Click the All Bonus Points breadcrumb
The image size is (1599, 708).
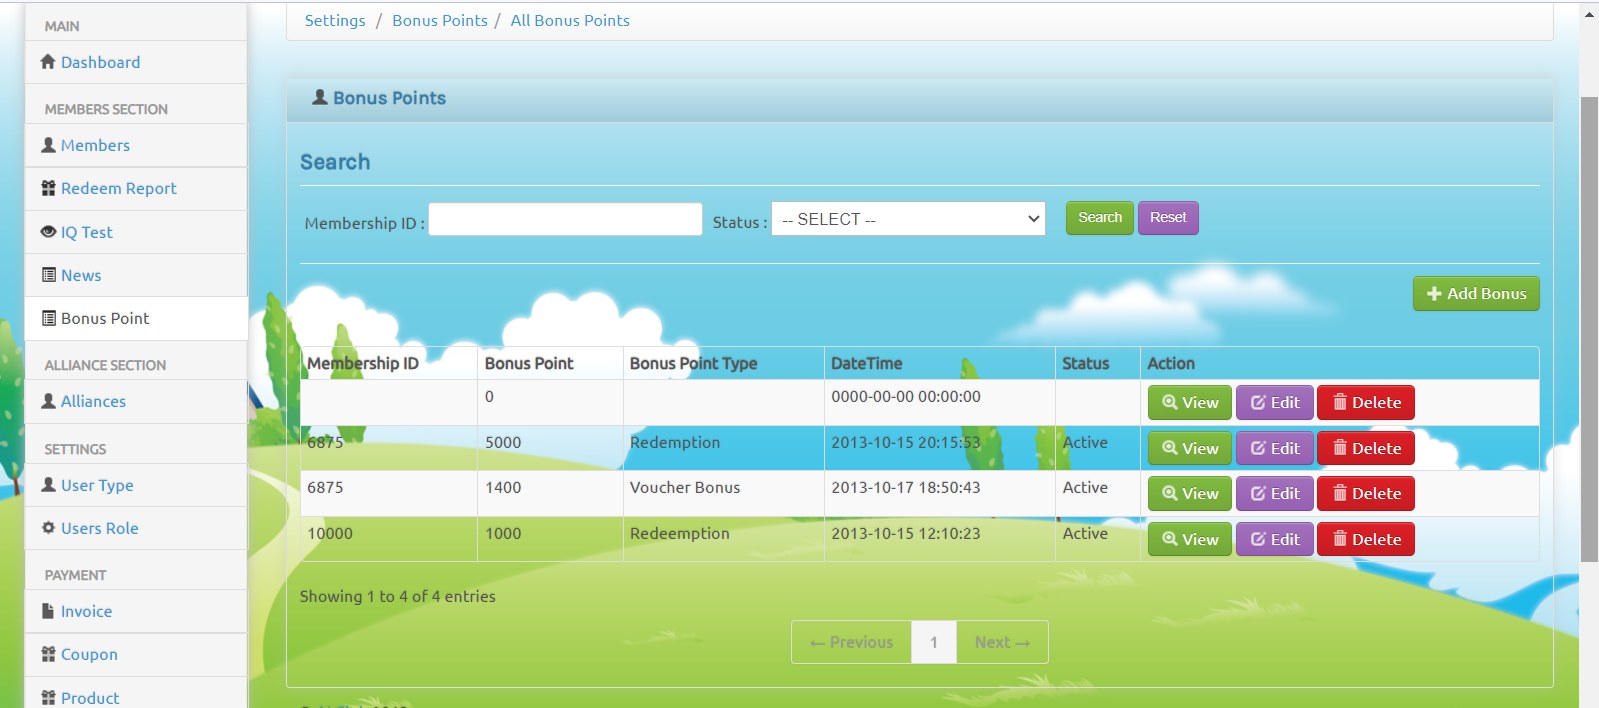tap(570, 20)
